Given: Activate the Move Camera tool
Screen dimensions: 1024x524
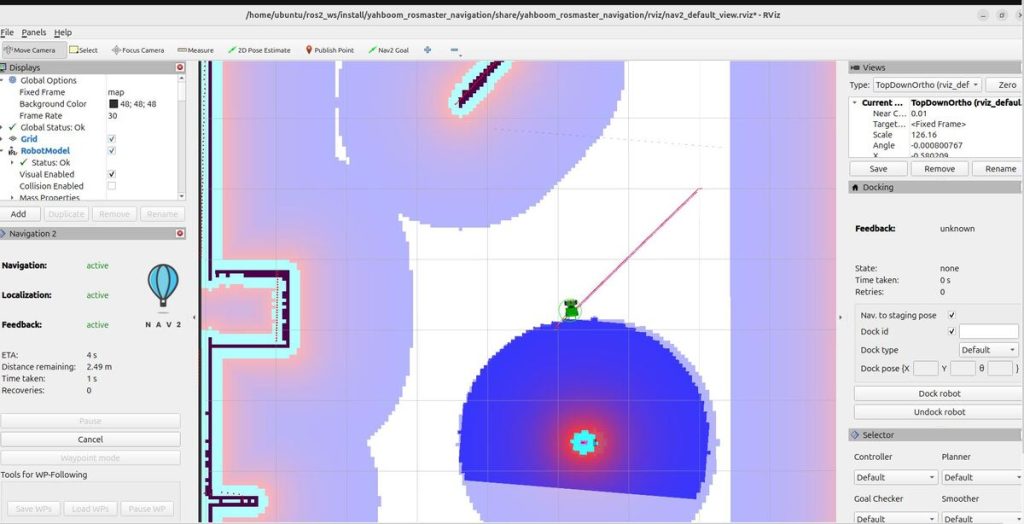Looking at the screenshot, I should point(33,50).
